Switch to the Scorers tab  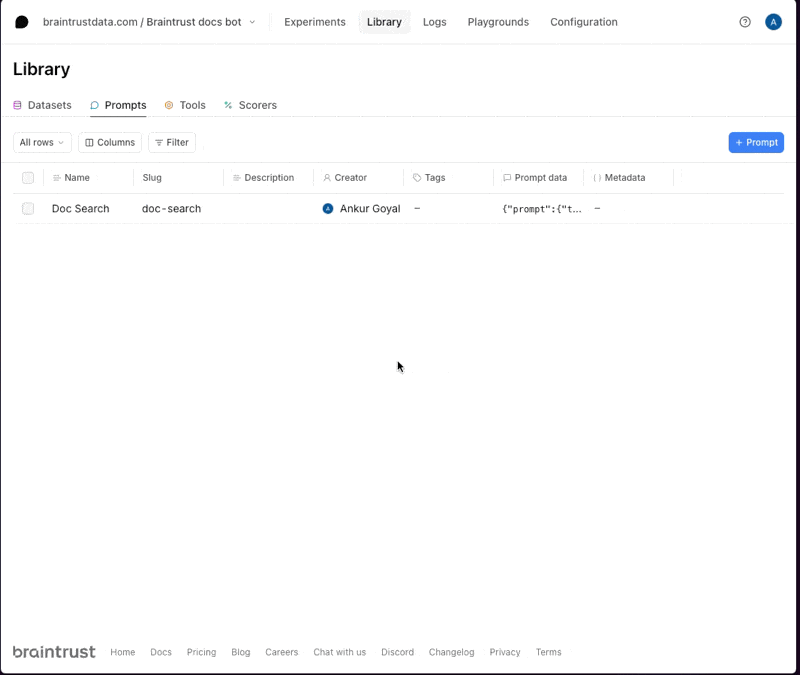point(250,105)
